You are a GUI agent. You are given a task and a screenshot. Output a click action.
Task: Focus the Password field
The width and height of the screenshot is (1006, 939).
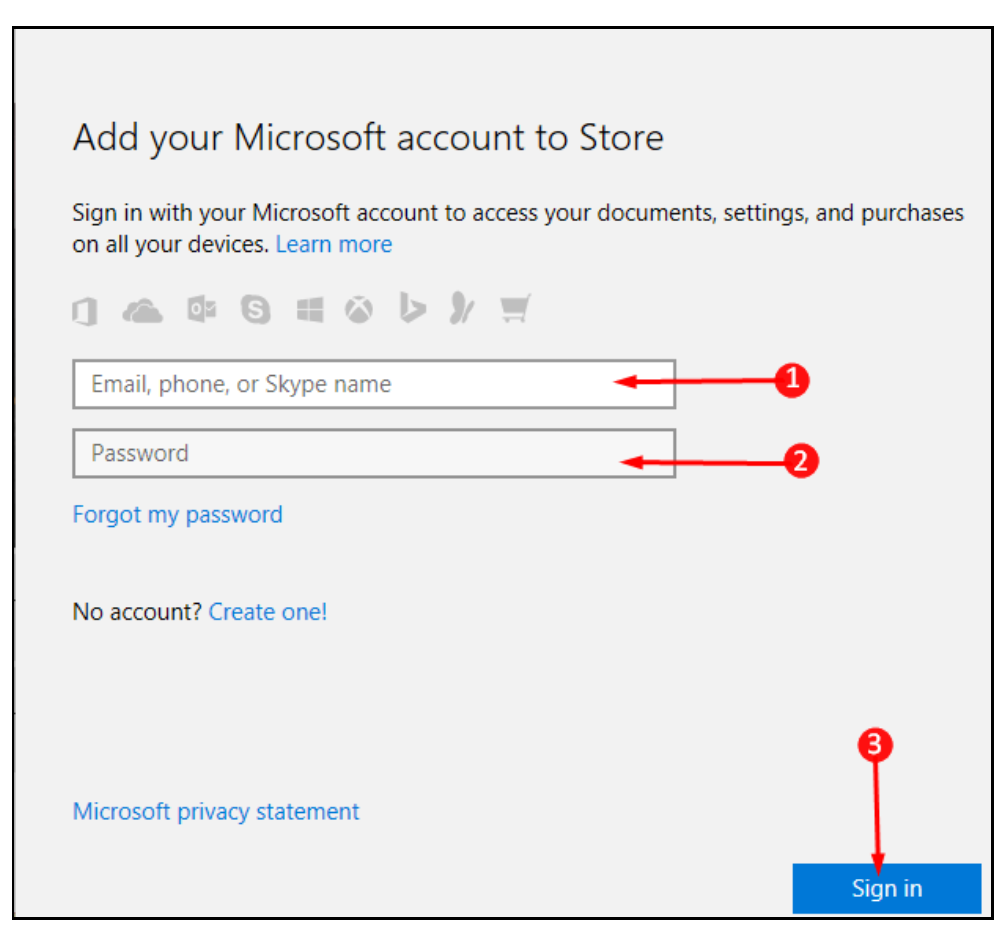(374, 453)
